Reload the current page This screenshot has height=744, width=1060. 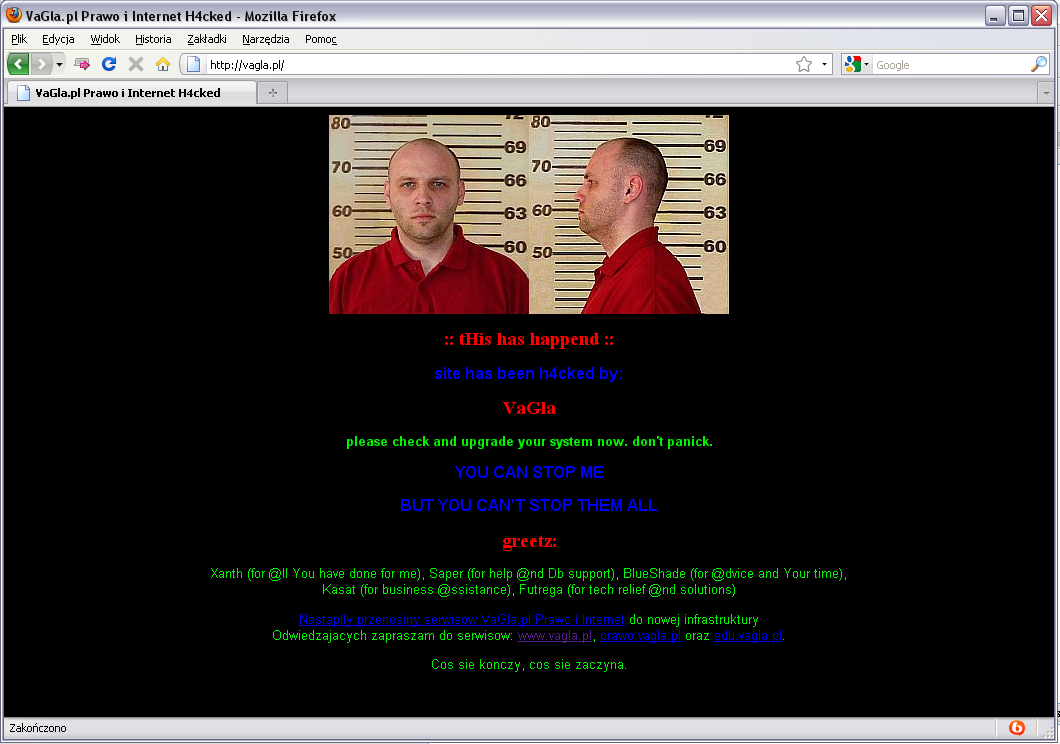click(x=109, y=65)
